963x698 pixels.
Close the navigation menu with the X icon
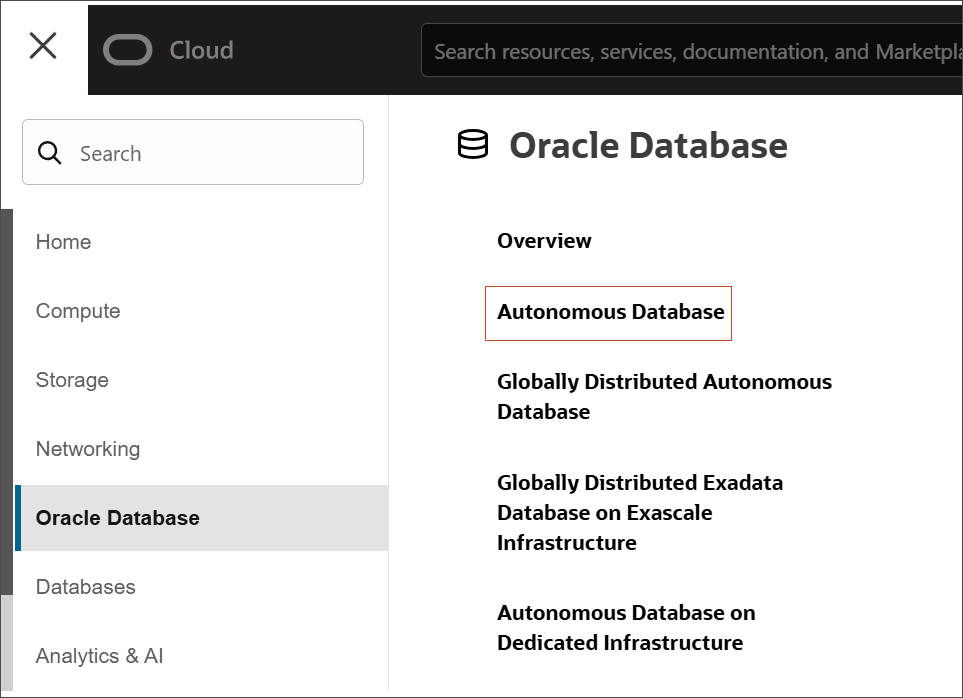coord(43,46)
